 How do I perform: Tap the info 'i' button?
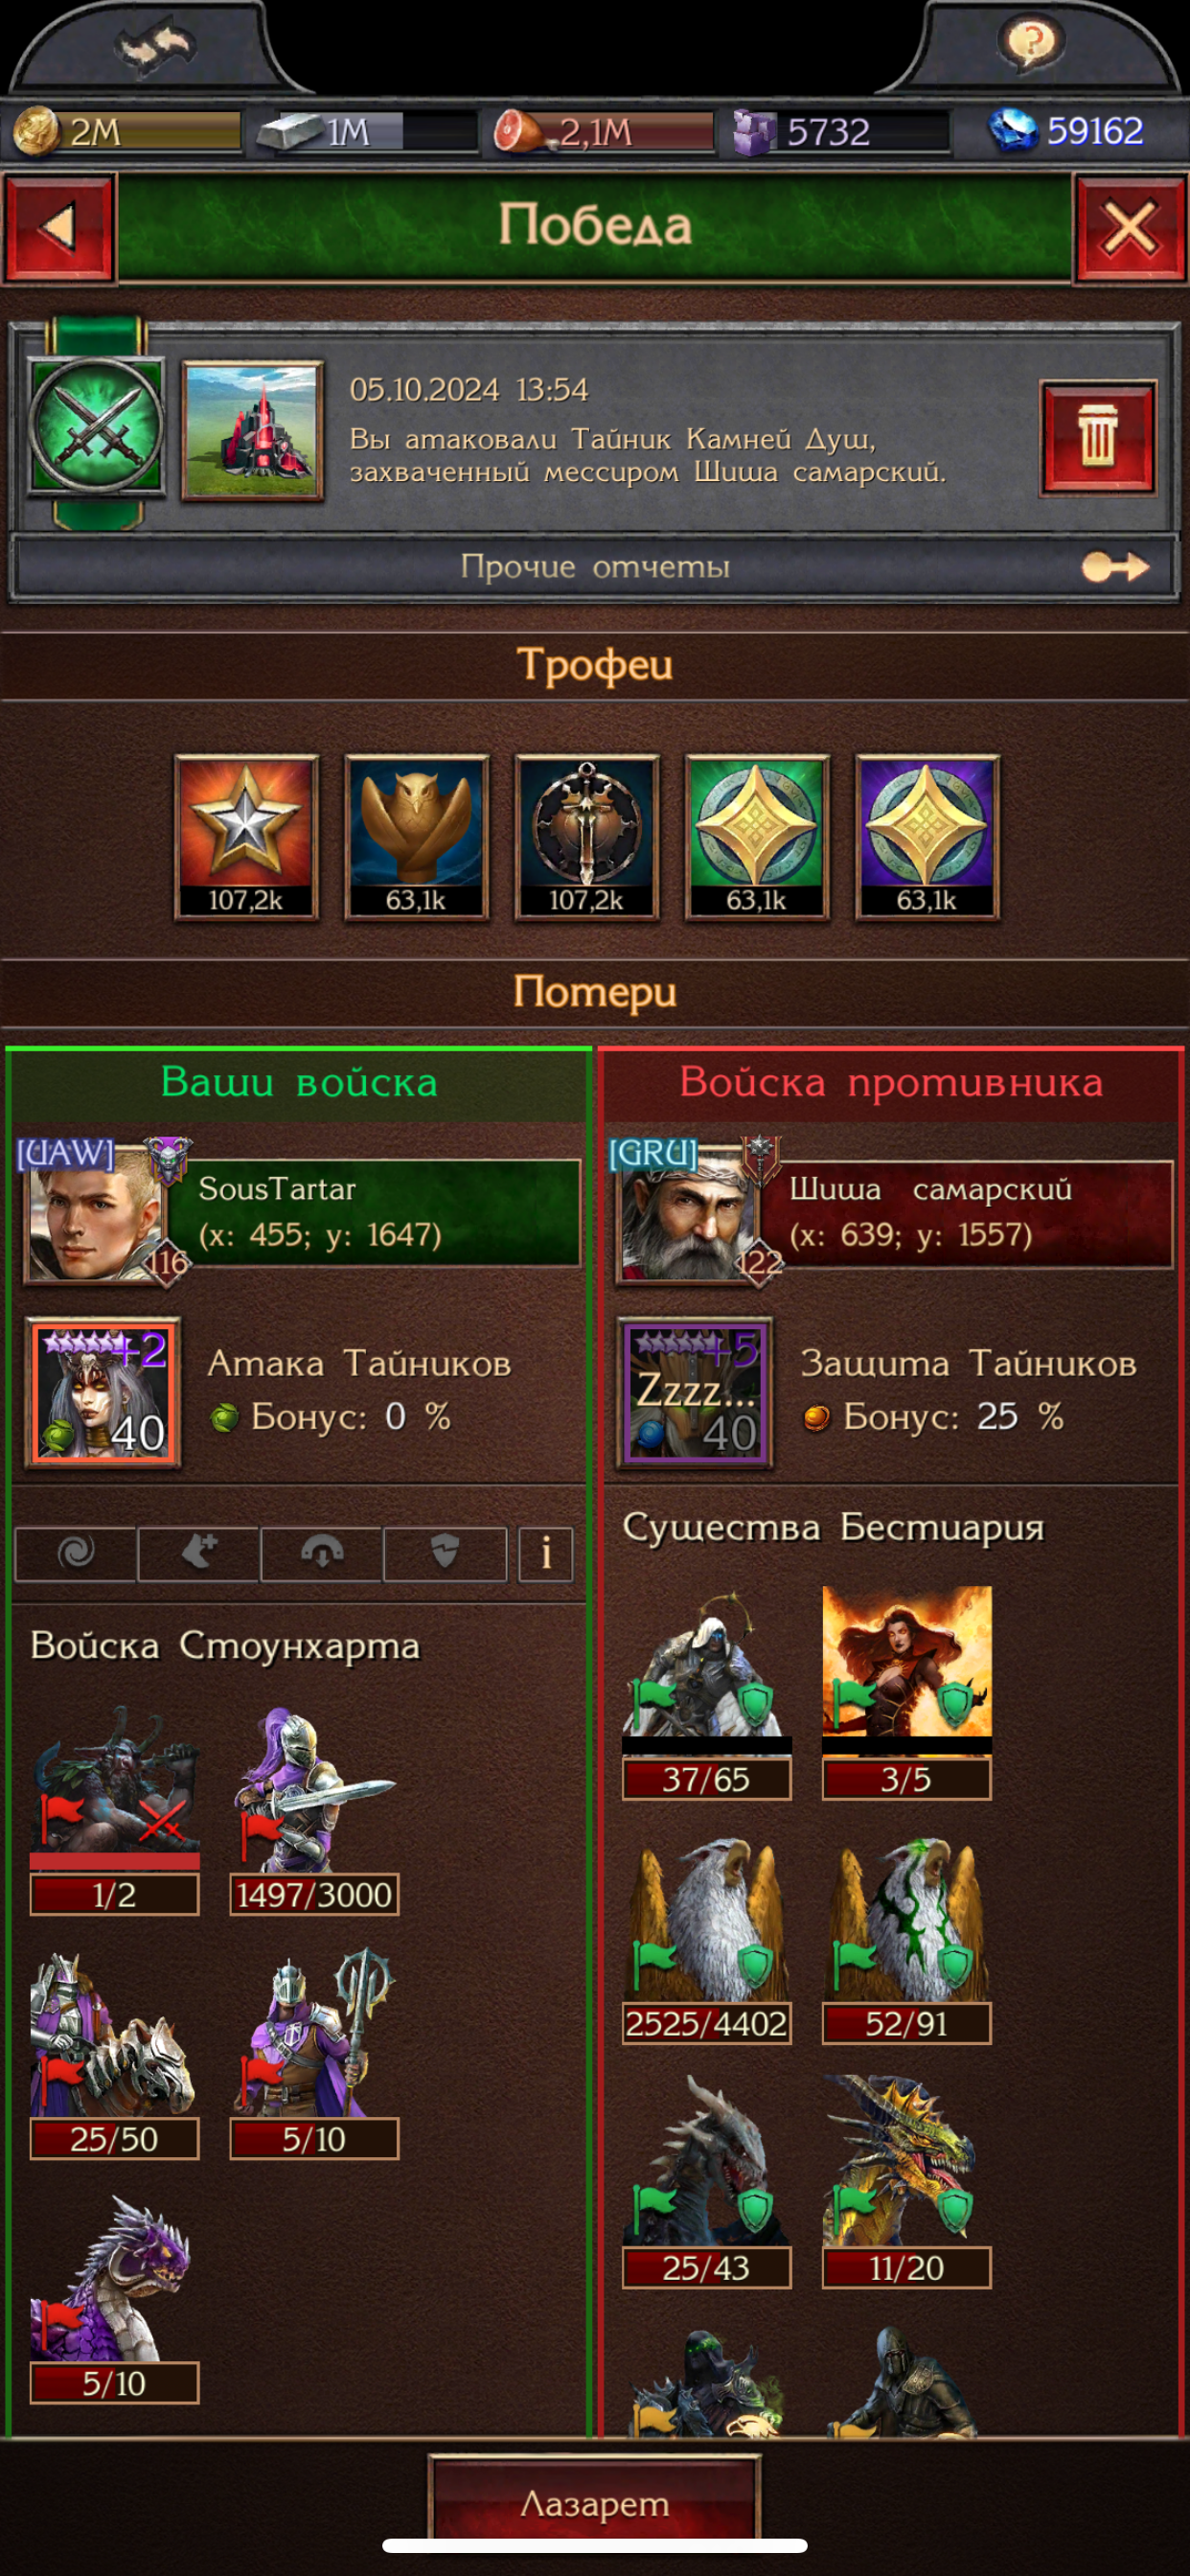[545, 1554]
